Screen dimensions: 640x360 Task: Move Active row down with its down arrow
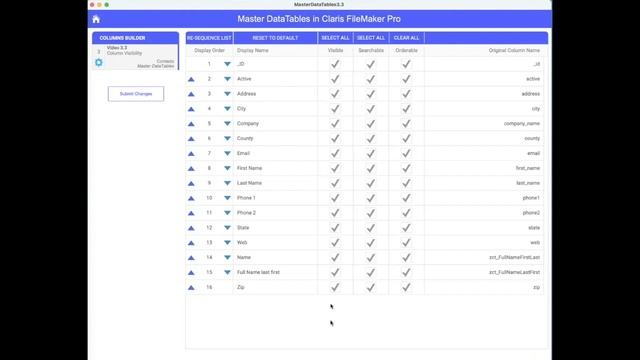point(227,79)
